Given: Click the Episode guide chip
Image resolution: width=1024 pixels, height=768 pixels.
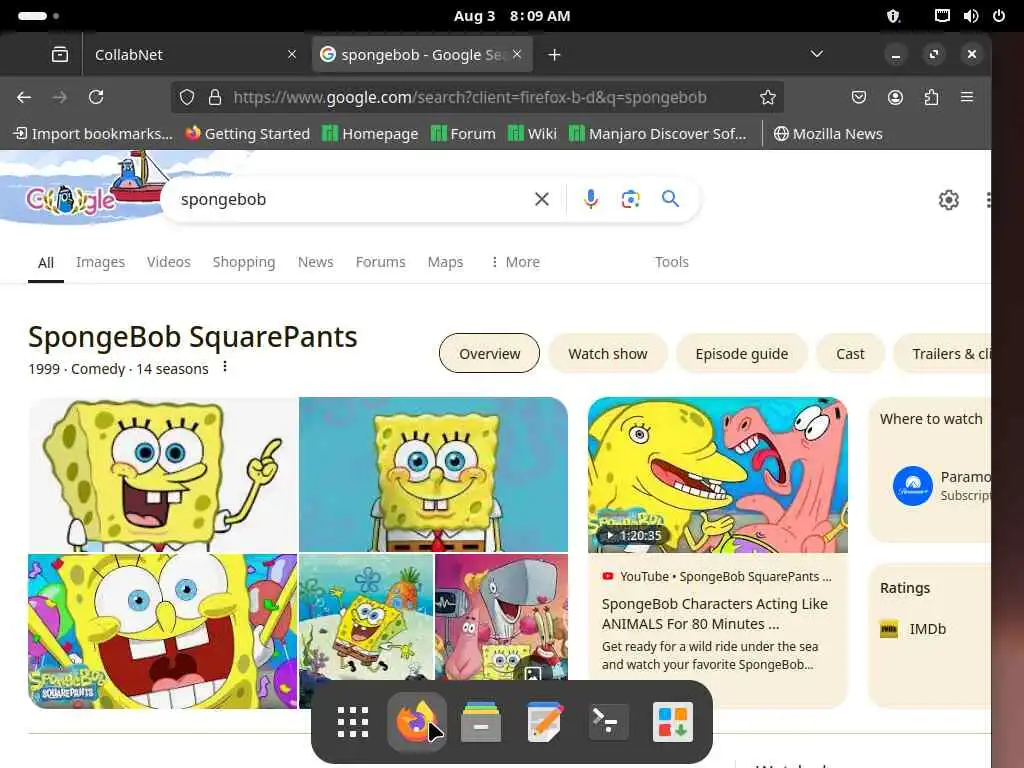Looking at the screenshot, I should pos(741,353).
